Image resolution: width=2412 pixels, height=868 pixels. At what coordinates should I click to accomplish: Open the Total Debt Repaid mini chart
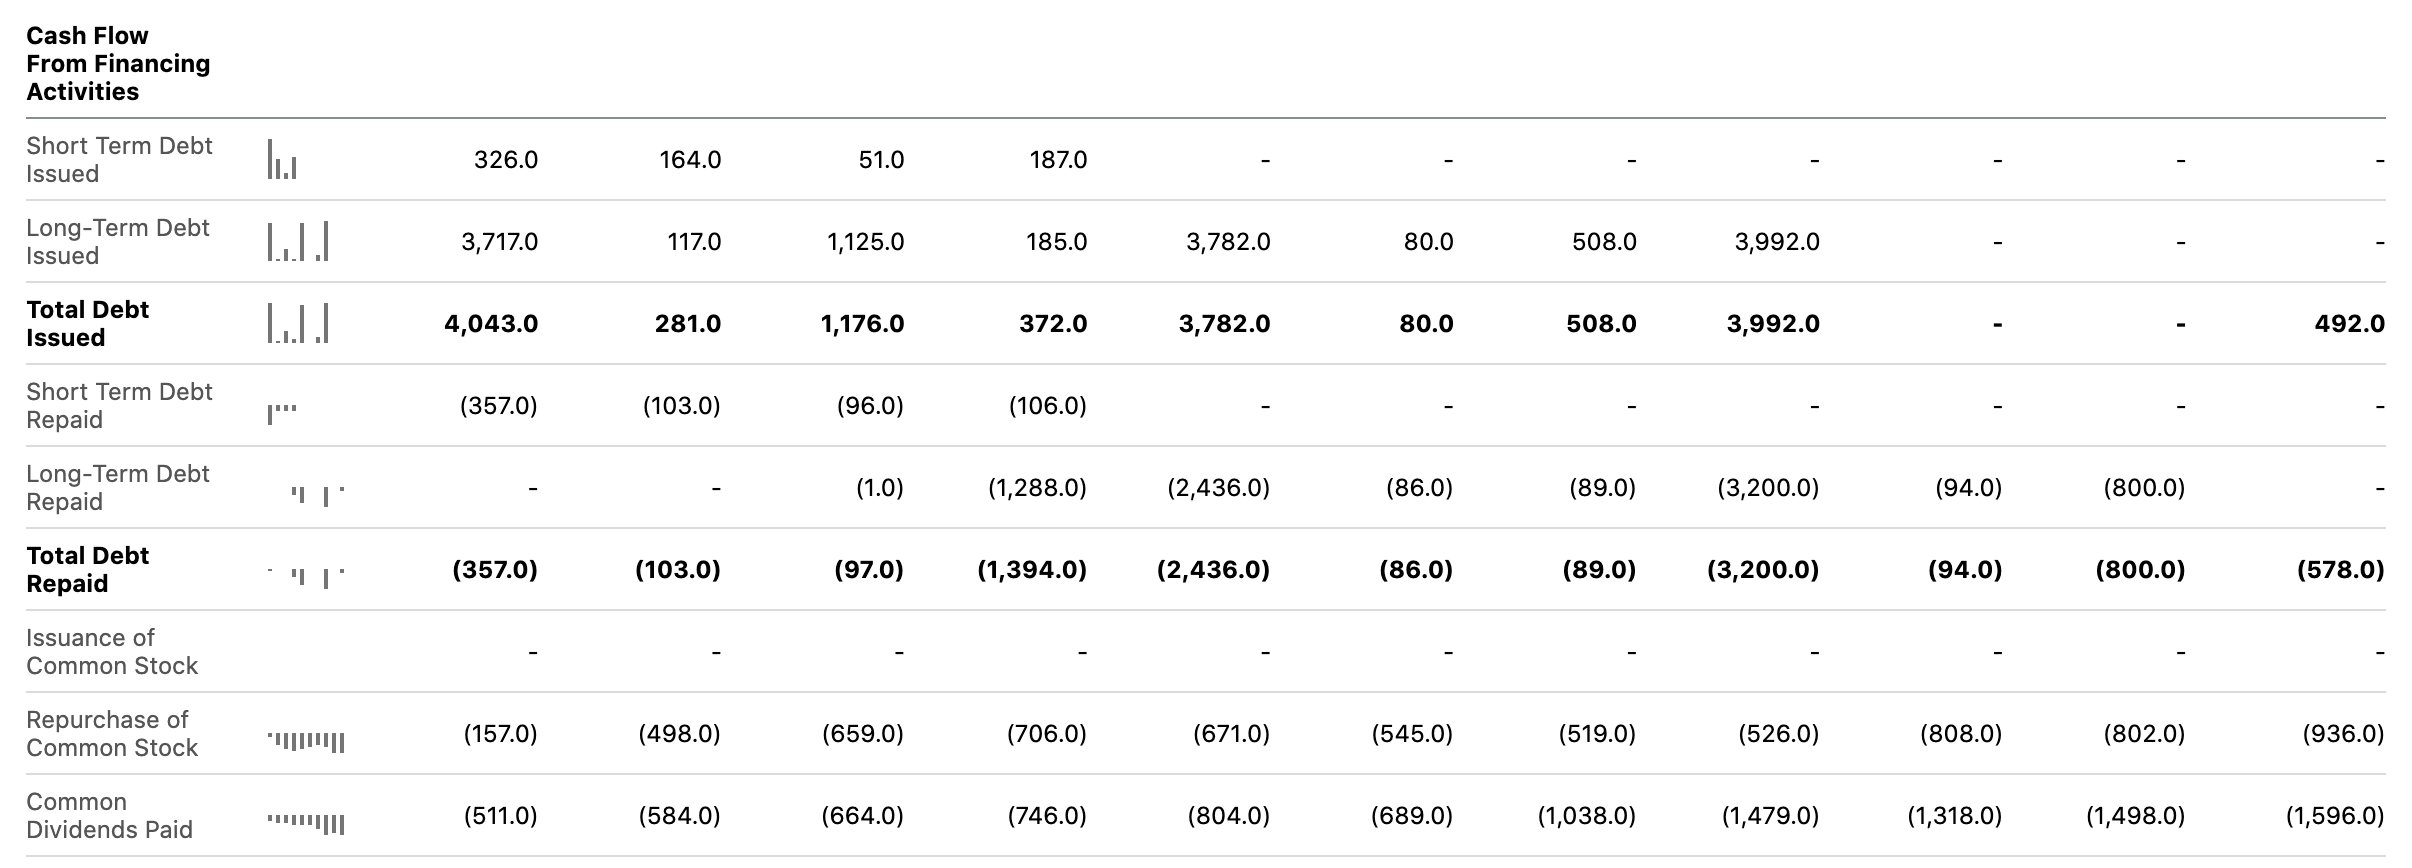(x=306, y=577)
